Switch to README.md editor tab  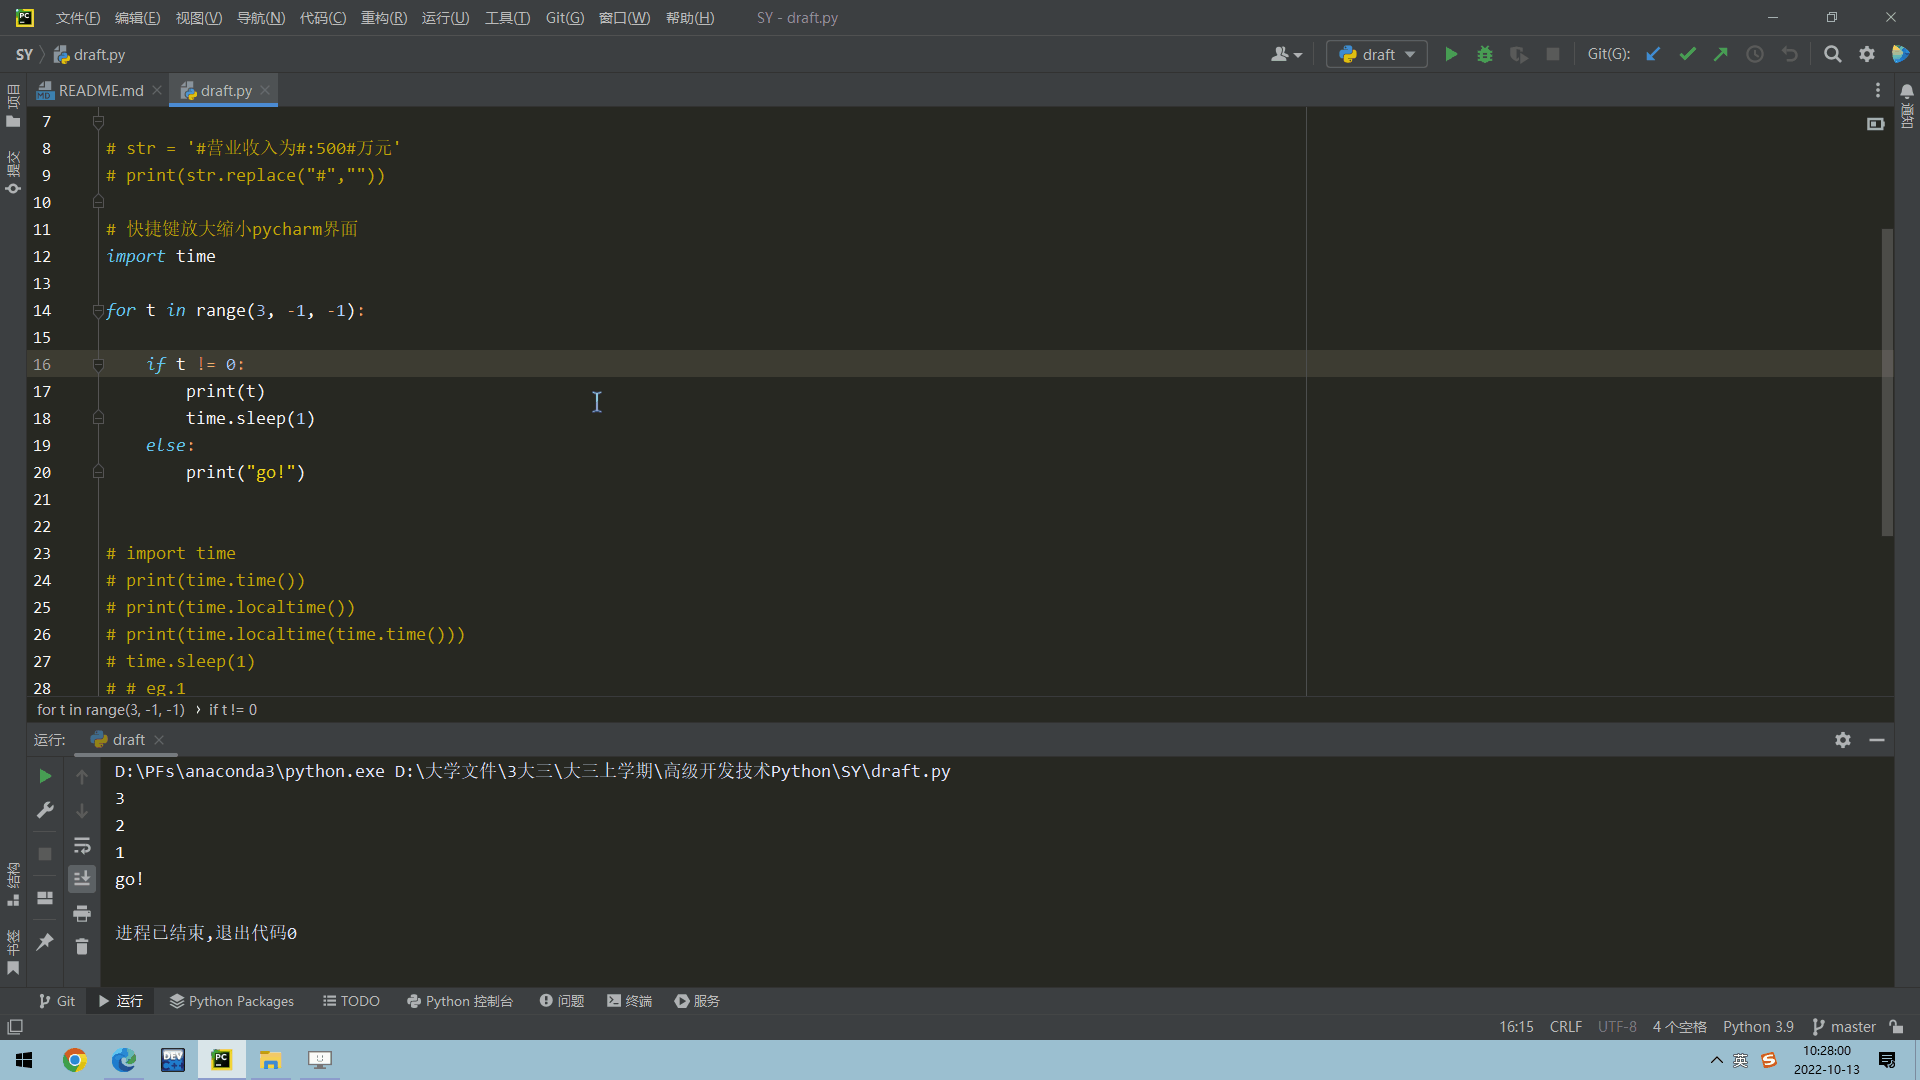tap(100, 91)
